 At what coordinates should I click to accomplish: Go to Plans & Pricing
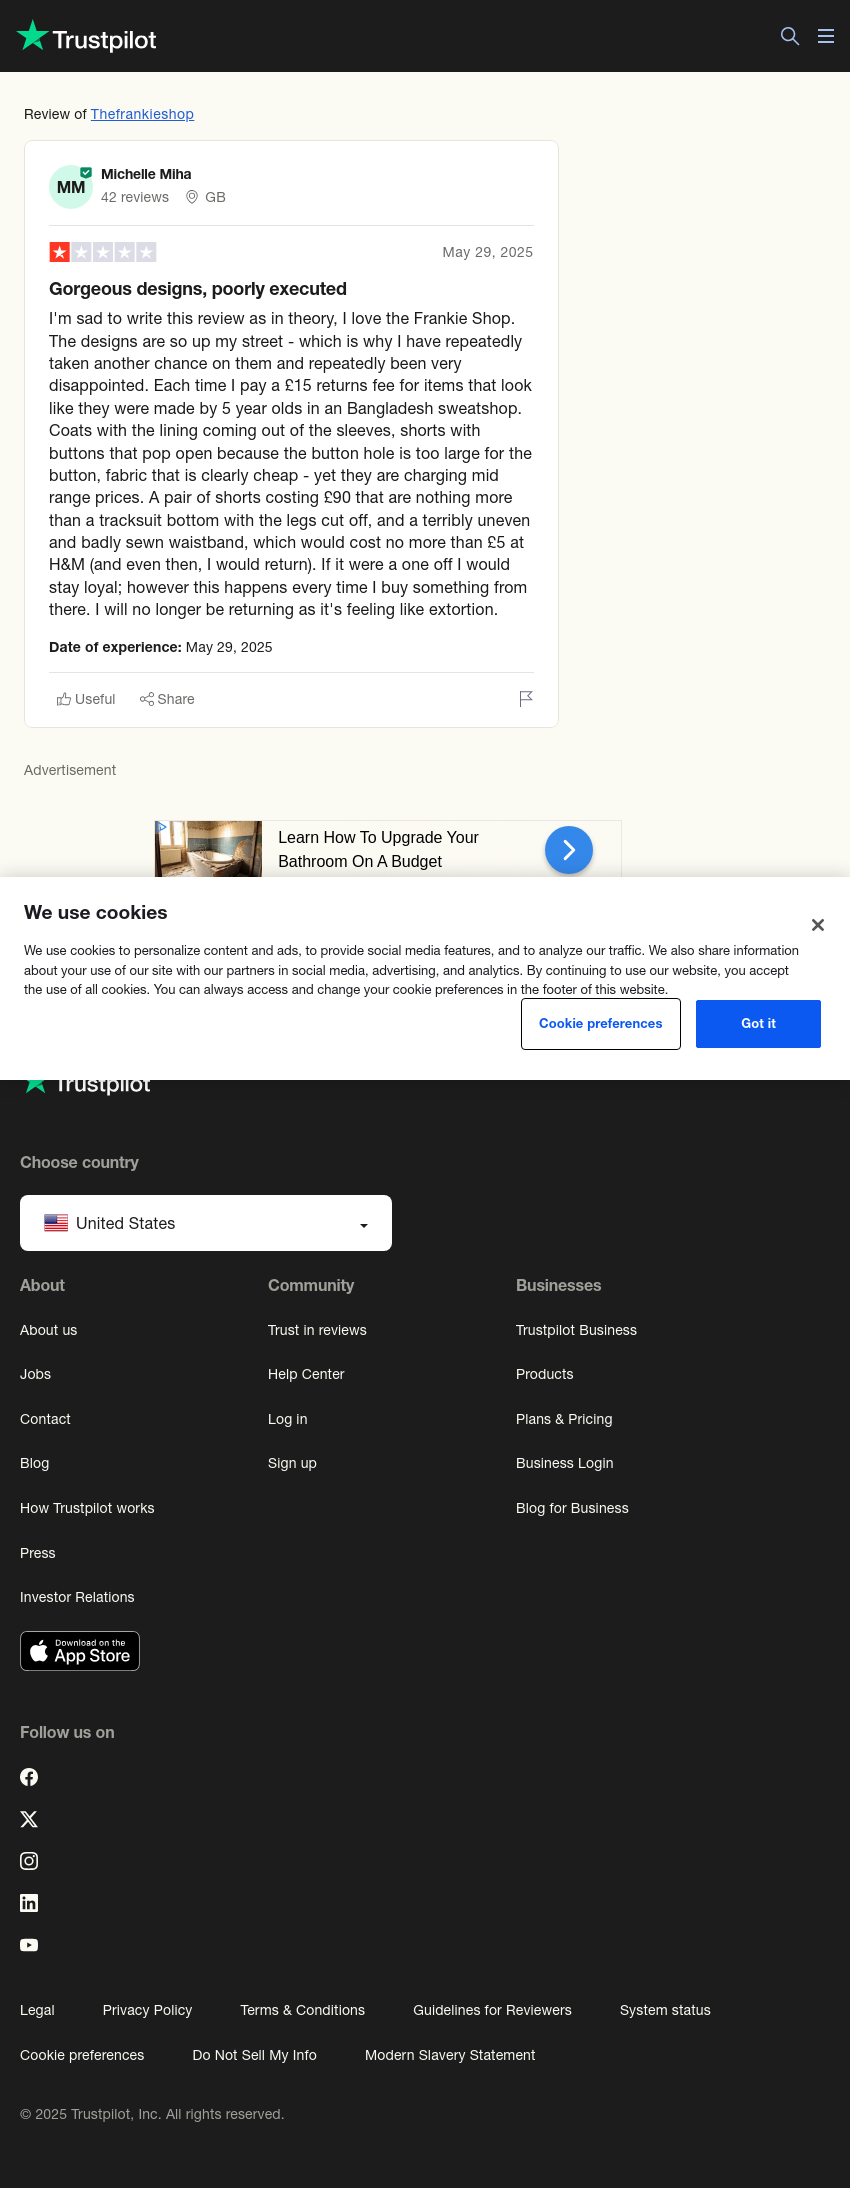[564, 1419]
